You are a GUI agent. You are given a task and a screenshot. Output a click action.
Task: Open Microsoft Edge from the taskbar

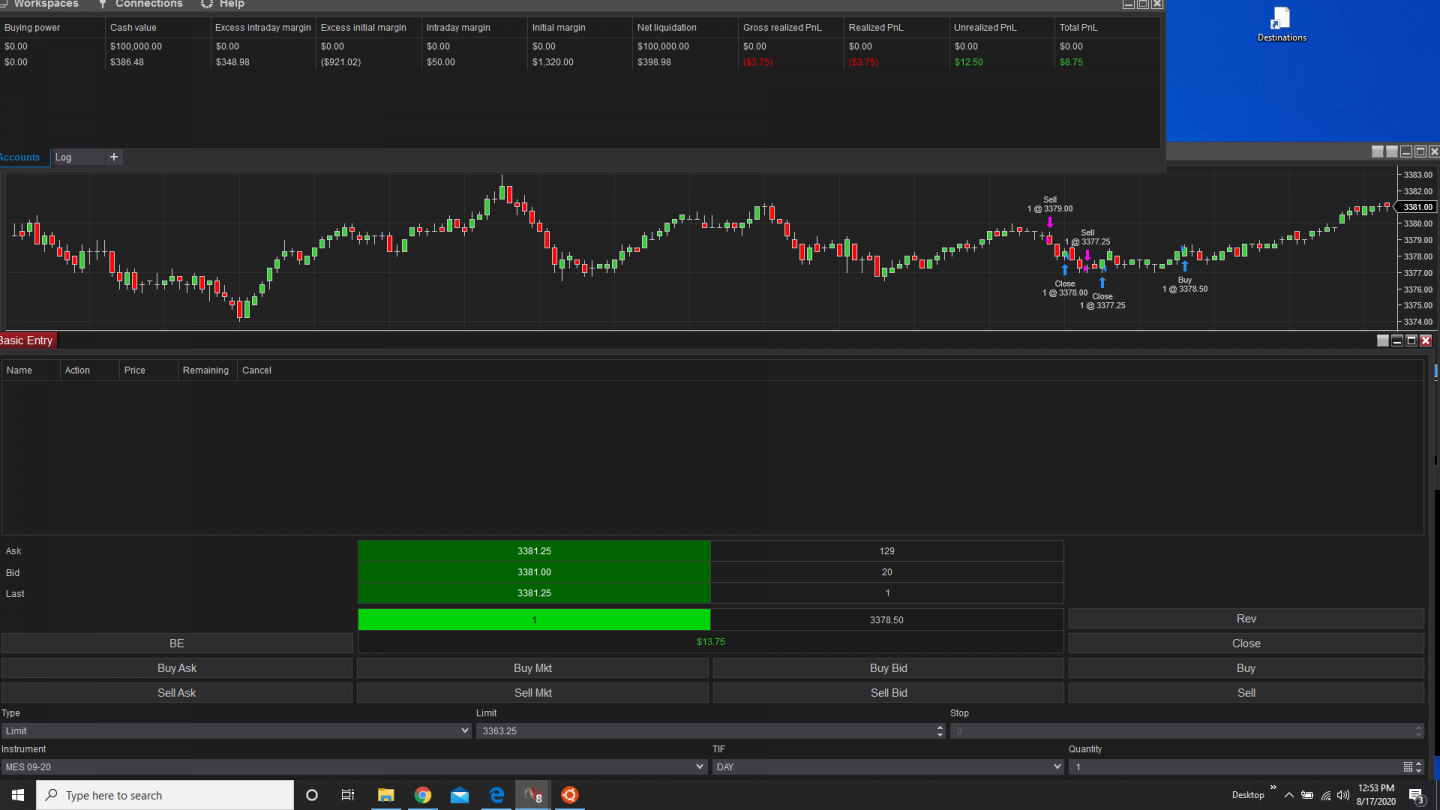click(x=496, y=795)
